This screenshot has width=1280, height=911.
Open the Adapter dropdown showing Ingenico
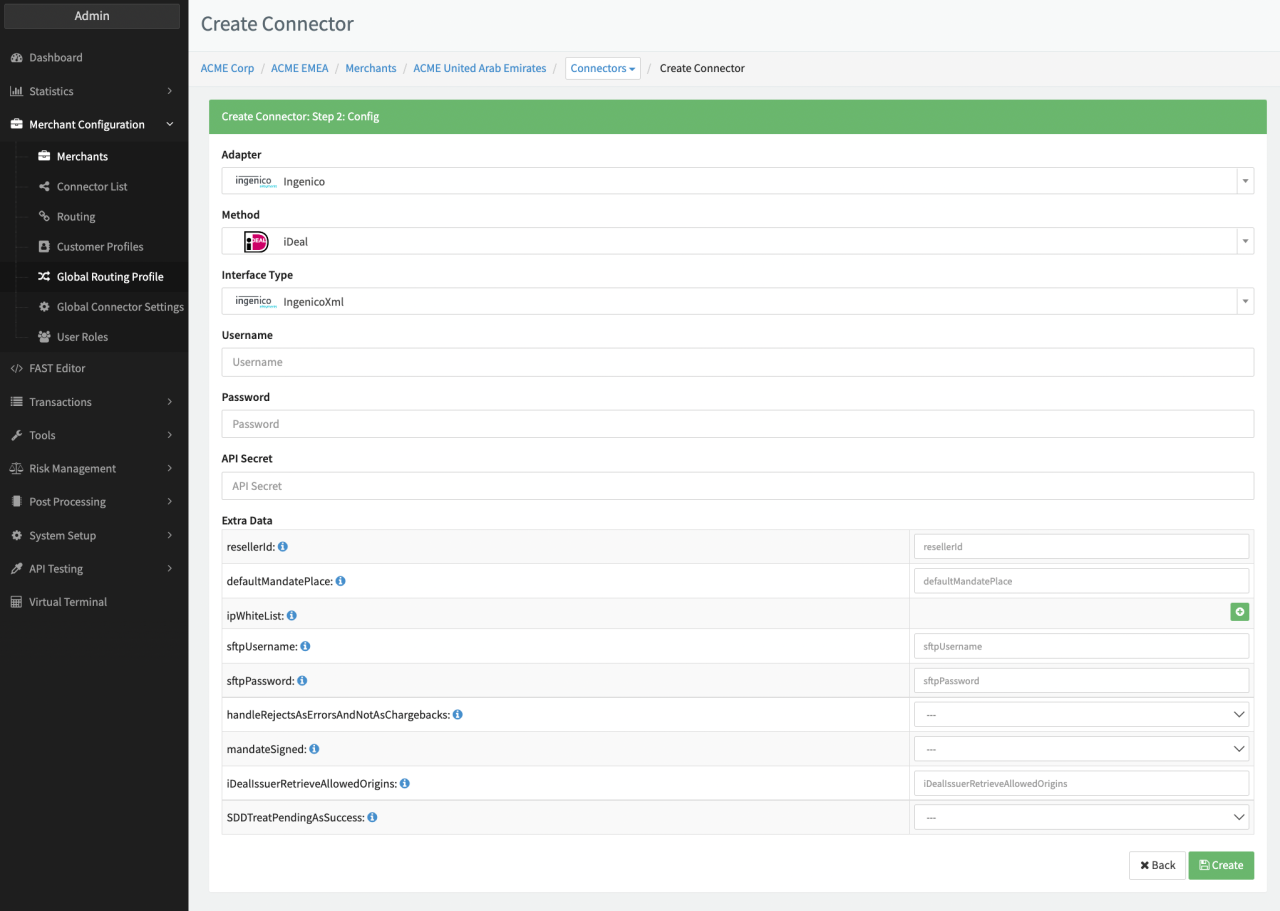point(737,181)
